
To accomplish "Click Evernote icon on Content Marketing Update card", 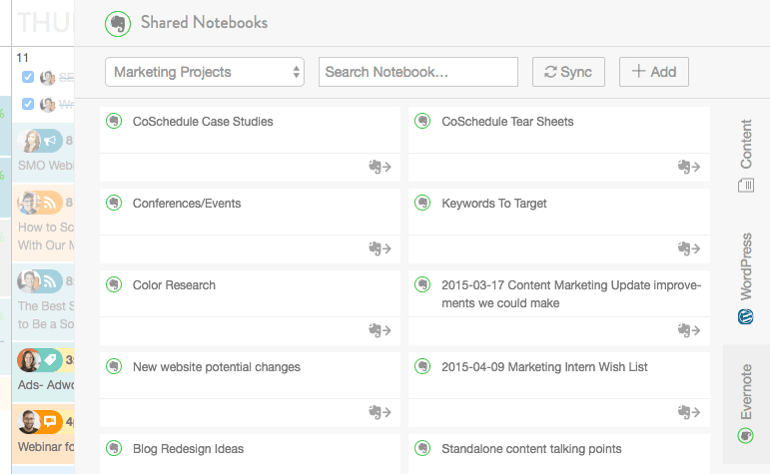I will (422, 284).
